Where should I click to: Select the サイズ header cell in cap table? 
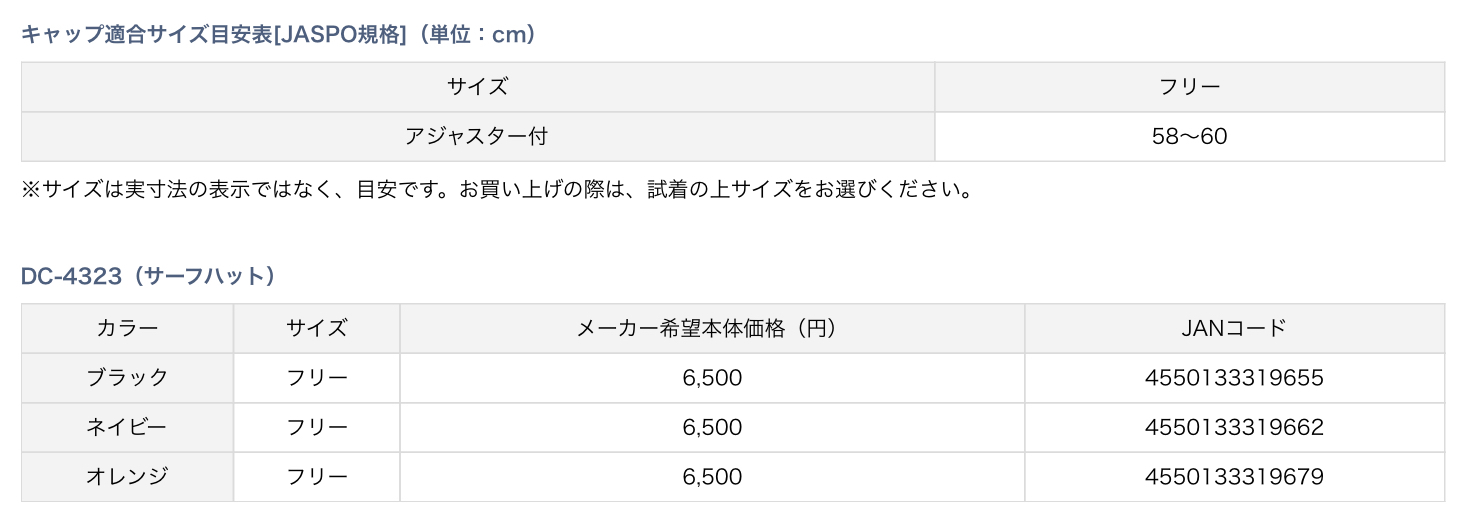point(477,87)
